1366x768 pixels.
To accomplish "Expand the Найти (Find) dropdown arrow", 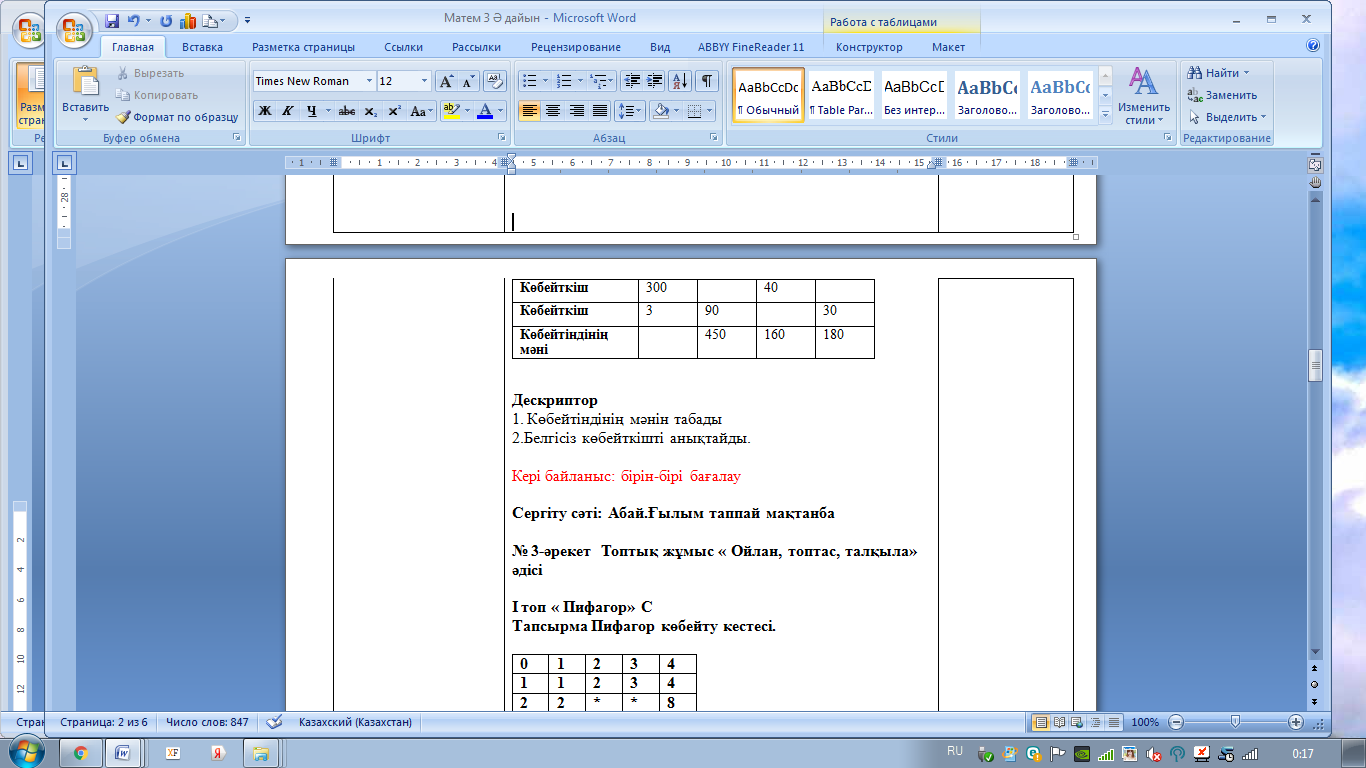I will point(1246,73).
